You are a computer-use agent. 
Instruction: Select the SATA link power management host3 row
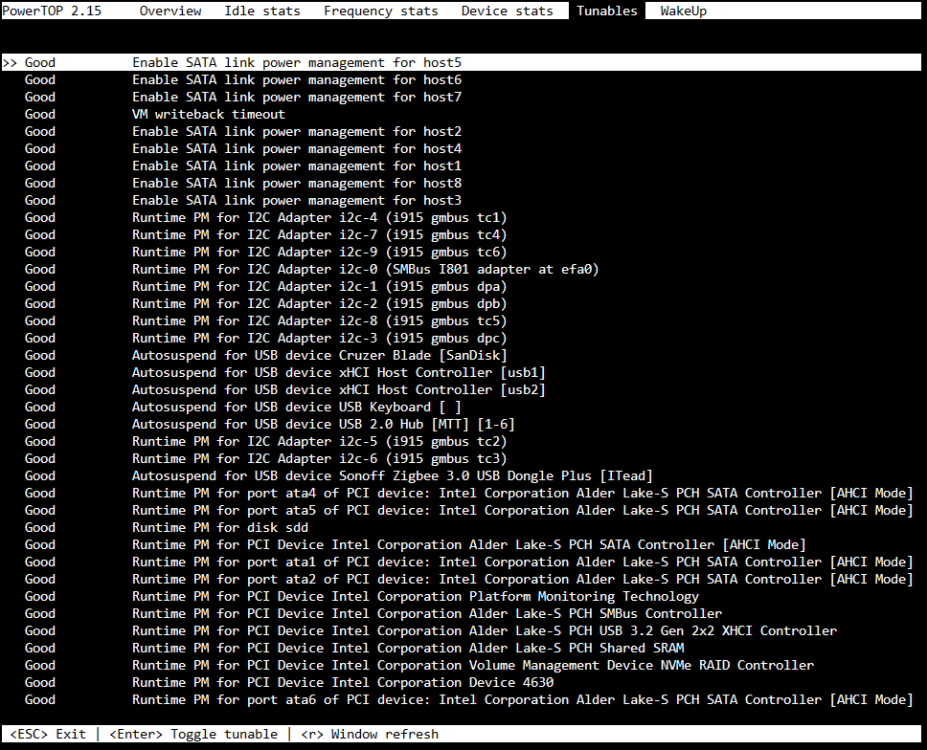(461, 200)
